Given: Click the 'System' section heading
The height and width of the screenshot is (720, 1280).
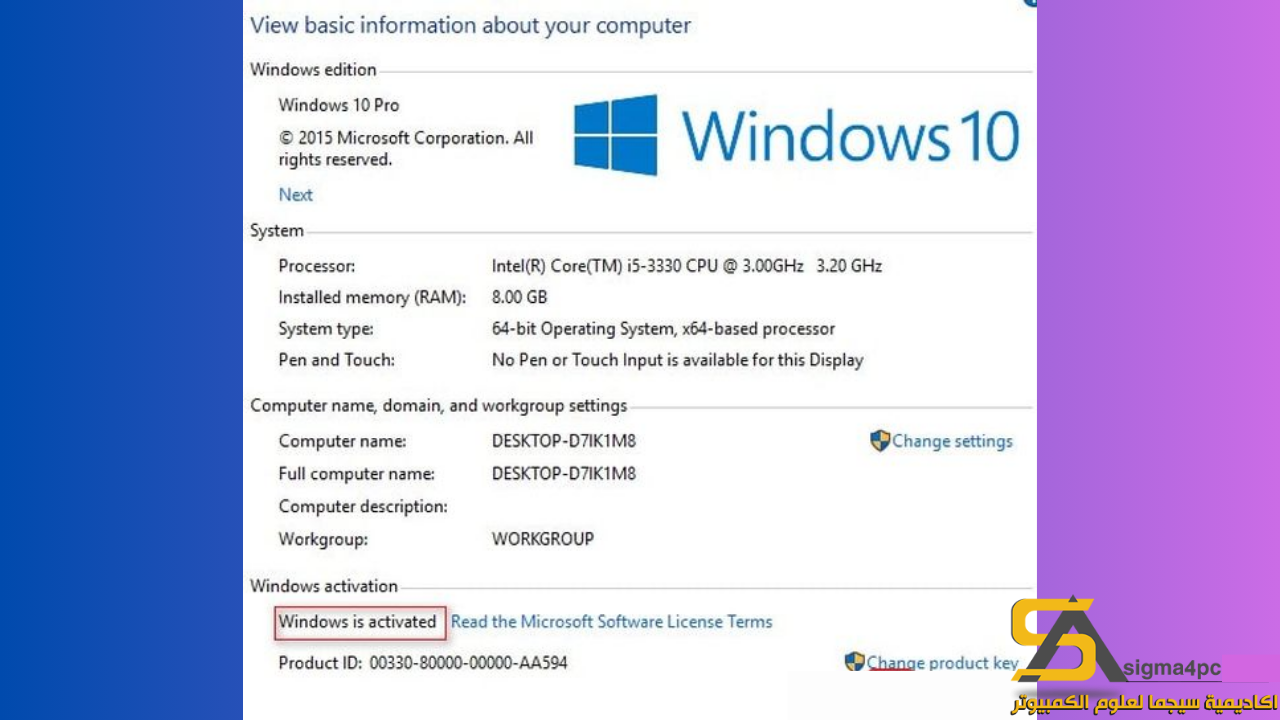Looking at the screenshot, I should click(277, 230).
